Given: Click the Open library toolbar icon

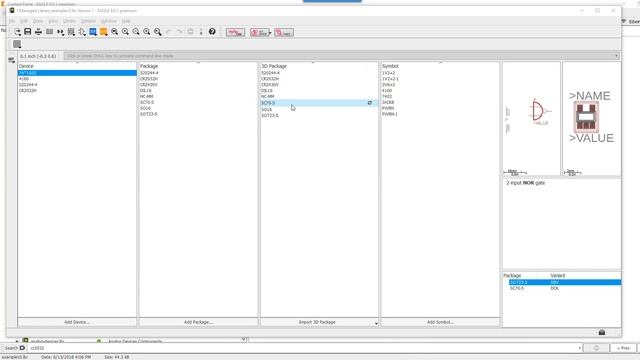Looking at the screenshot, I should 17,32.
